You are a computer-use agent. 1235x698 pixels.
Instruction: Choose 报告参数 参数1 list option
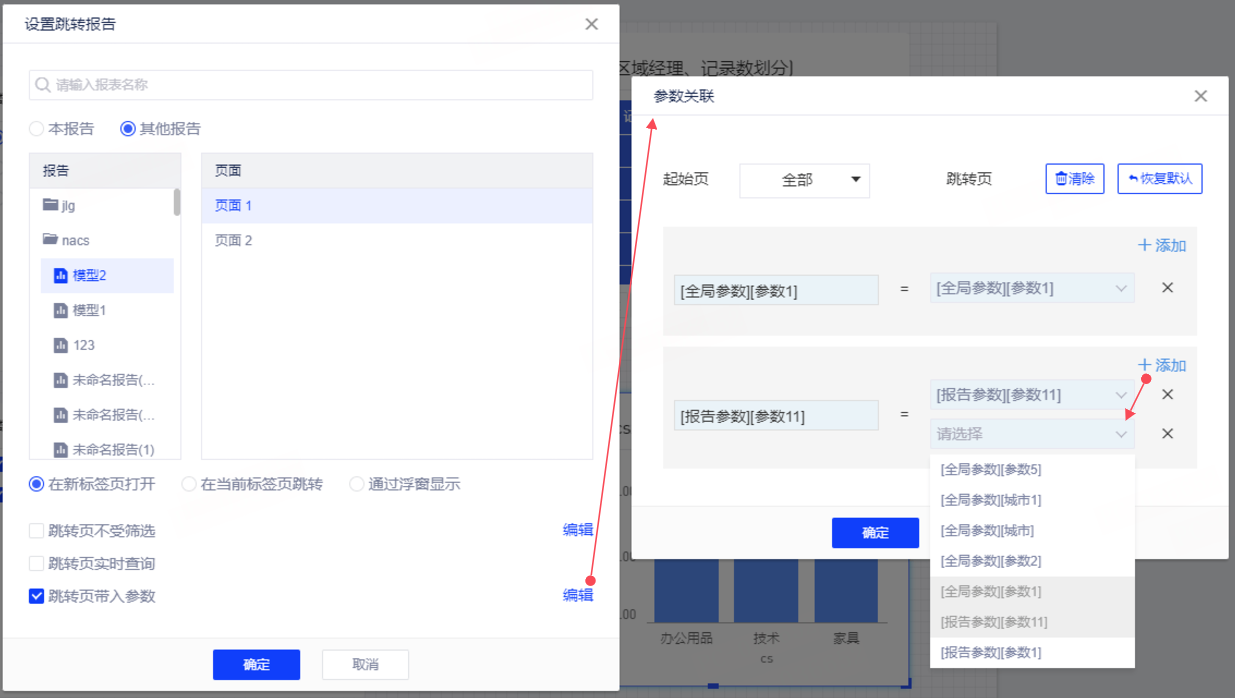[x=990, y=652]
